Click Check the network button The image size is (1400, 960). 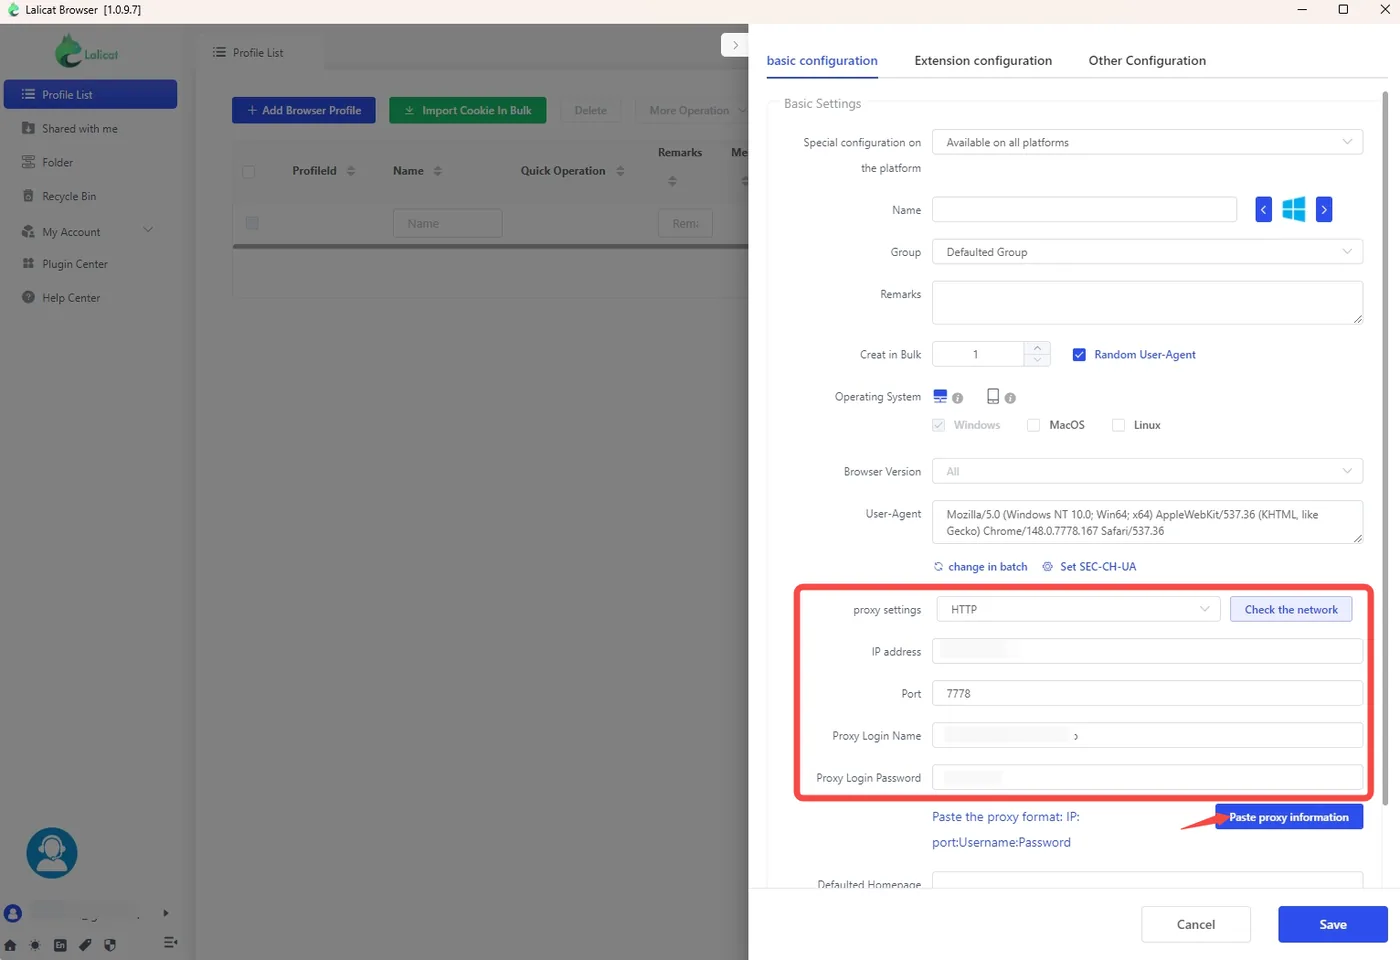(x=1291, y=609)
